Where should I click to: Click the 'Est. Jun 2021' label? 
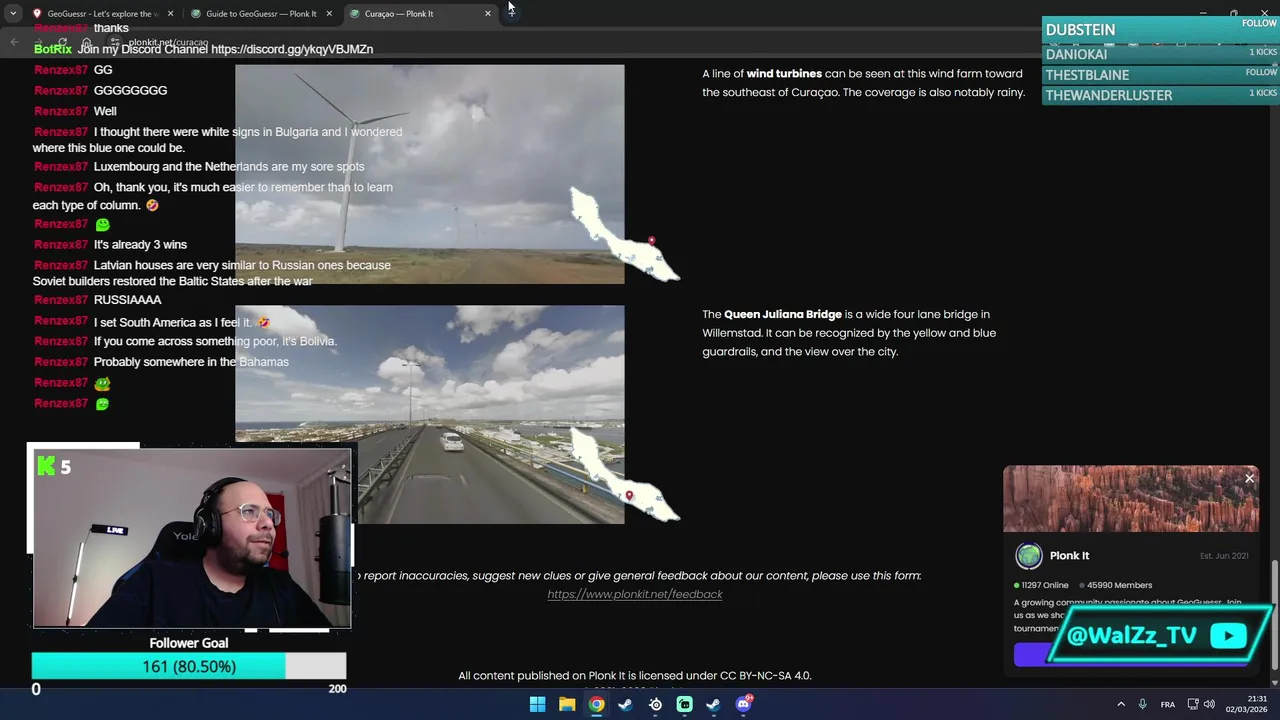click(x=1224, y=556)
